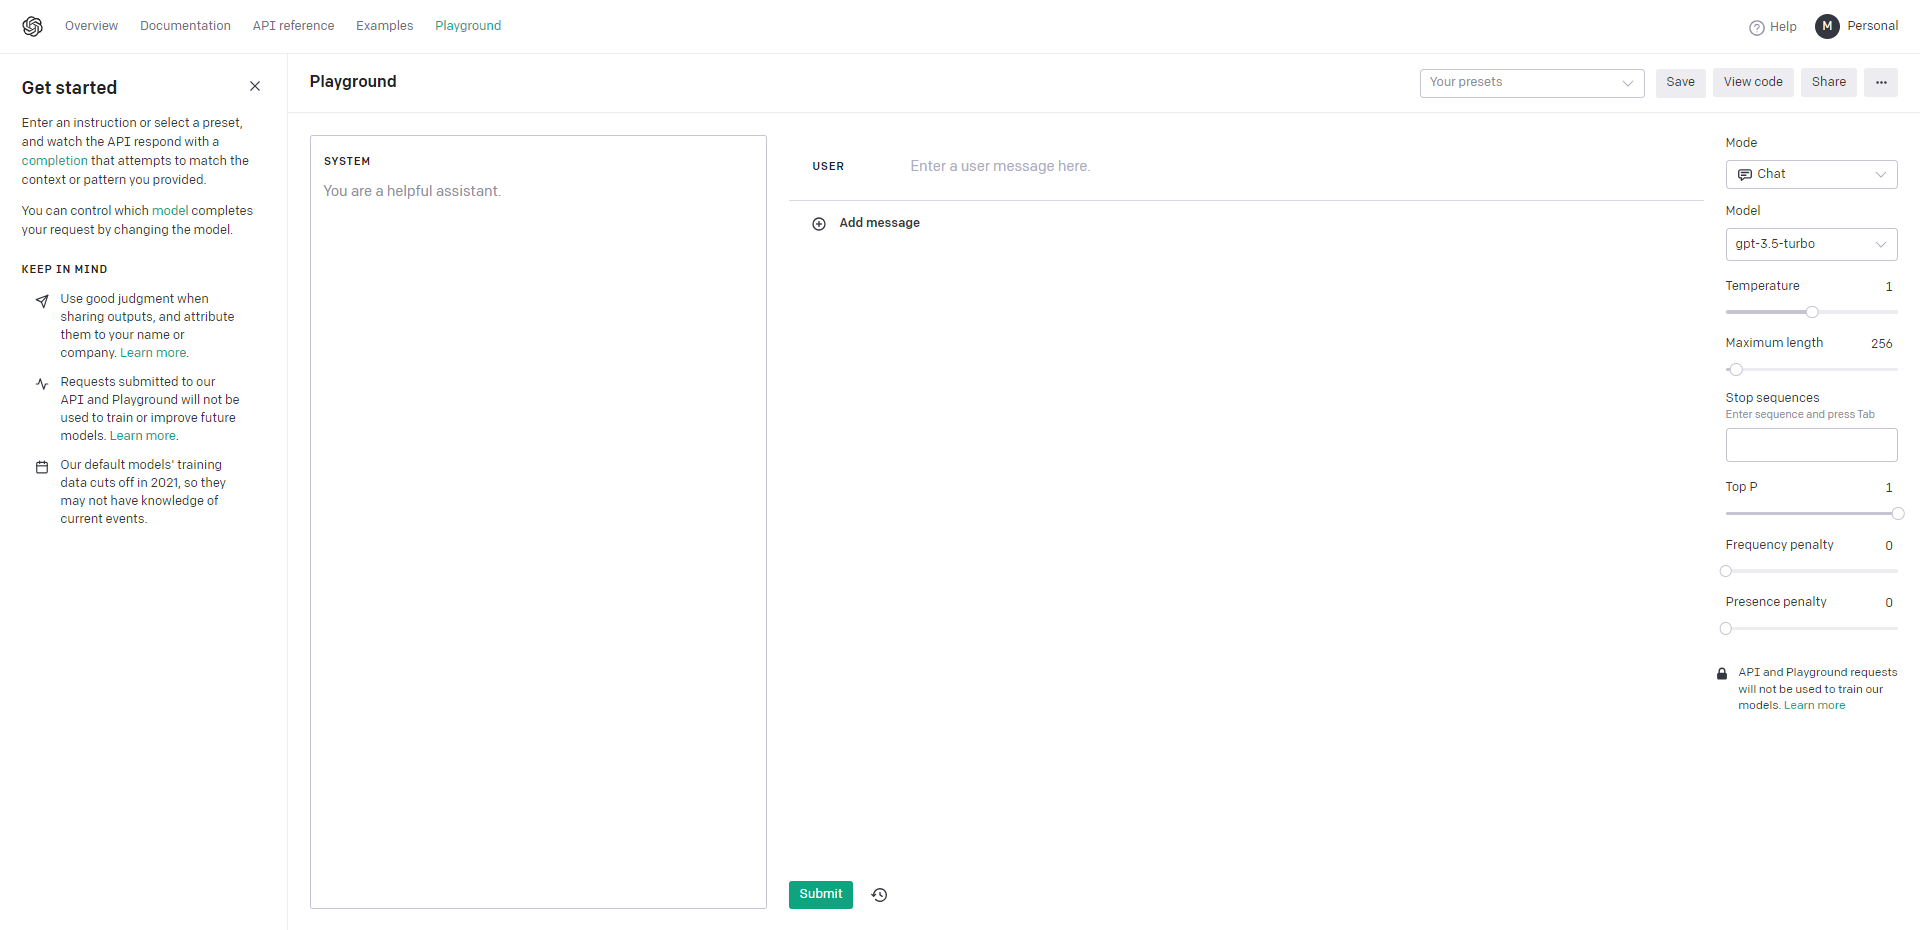
Task: Close the Get started panel
Action: coord(255,86)
